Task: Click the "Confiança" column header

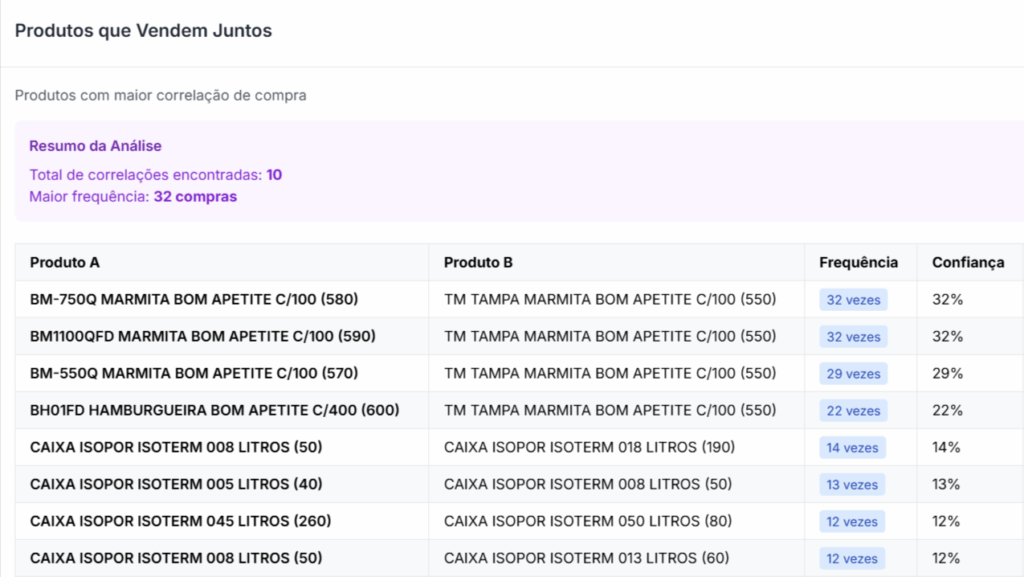Action: click(967, 262)
